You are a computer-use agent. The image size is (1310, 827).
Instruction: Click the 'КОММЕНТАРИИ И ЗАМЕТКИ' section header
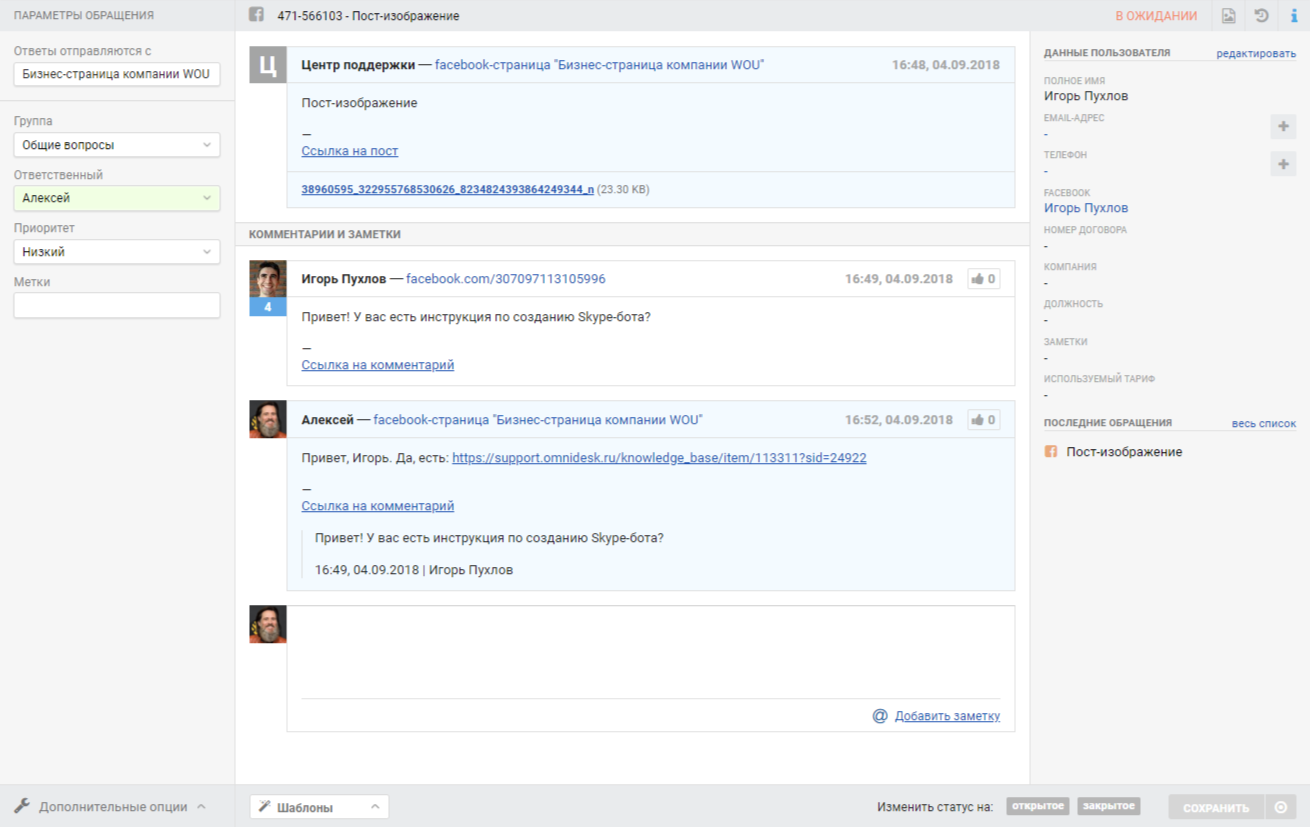[x=325, y=234]
